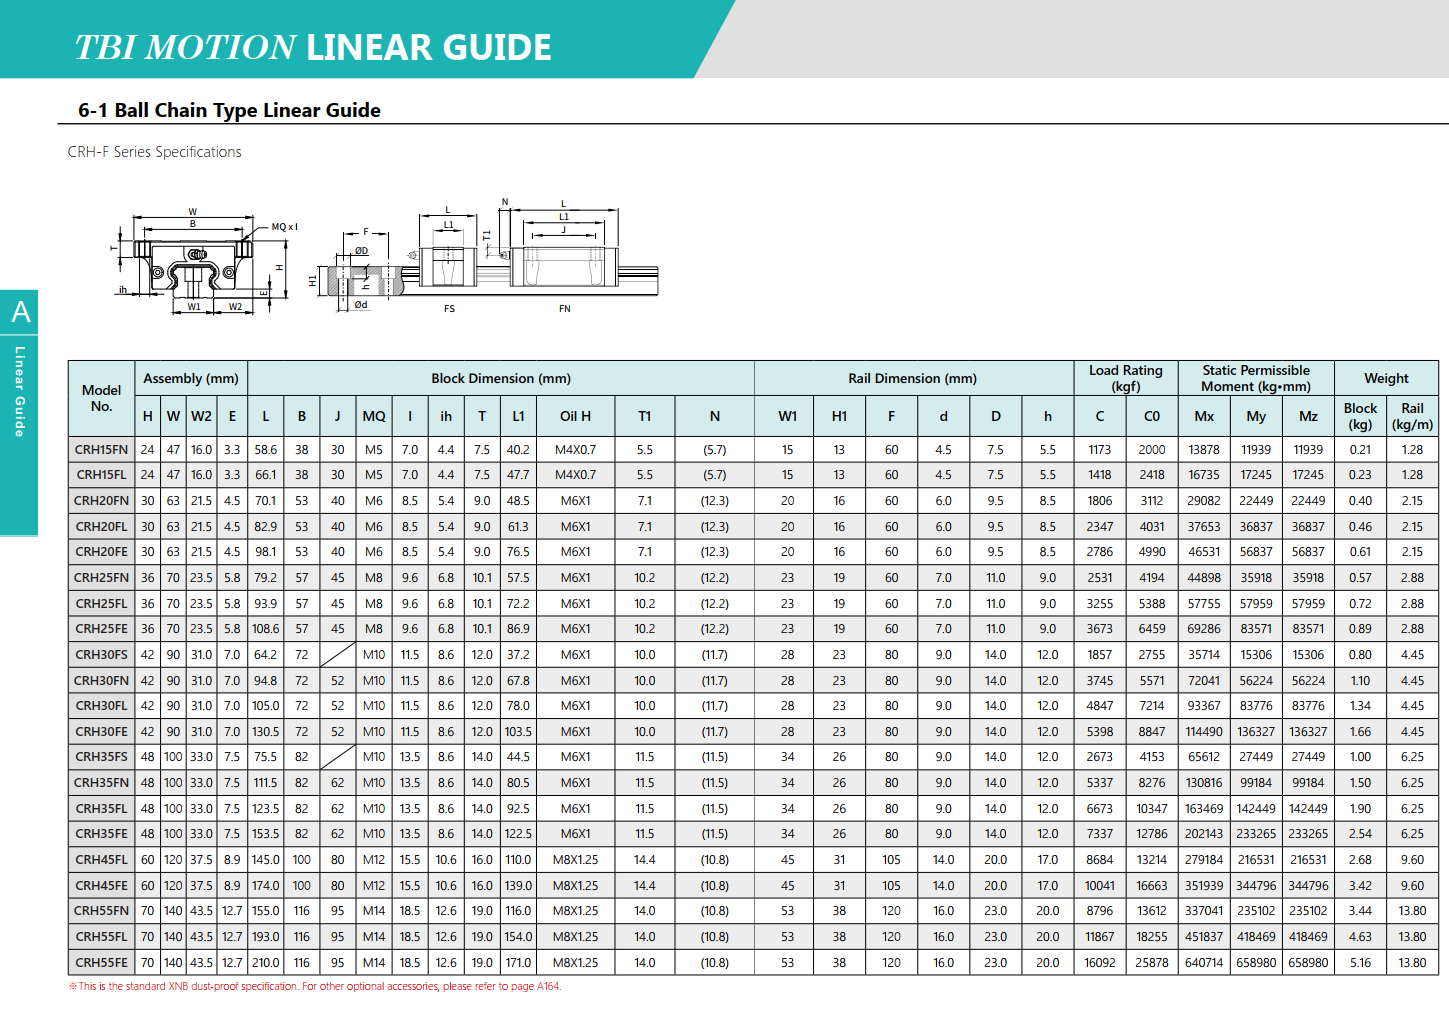The height and width of the screenshot is (1014, 1449).
Task: Click the "W2" column header
Action: pos(201,416)
